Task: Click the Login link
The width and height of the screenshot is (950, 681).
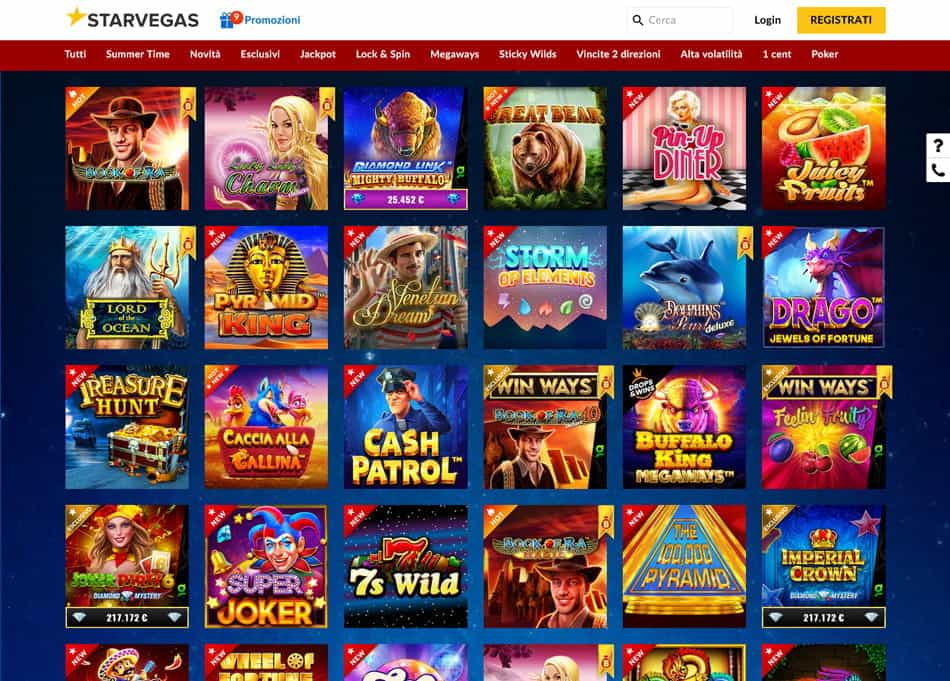Action: [767, 20]
